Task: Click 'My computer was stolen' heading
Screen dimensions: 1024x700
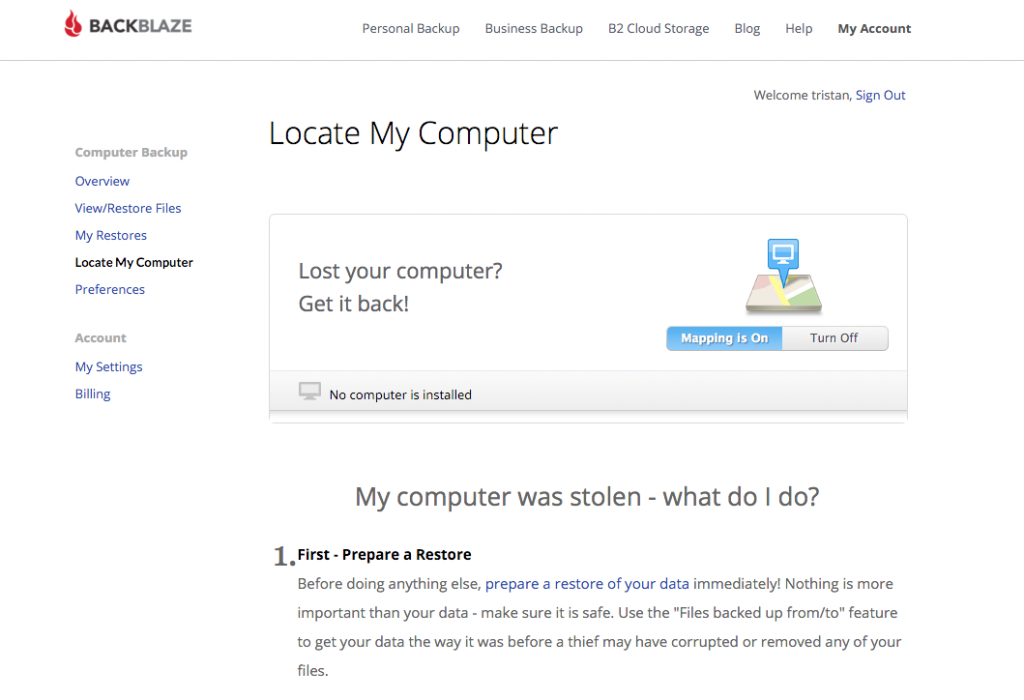Action: click(587, 497)
